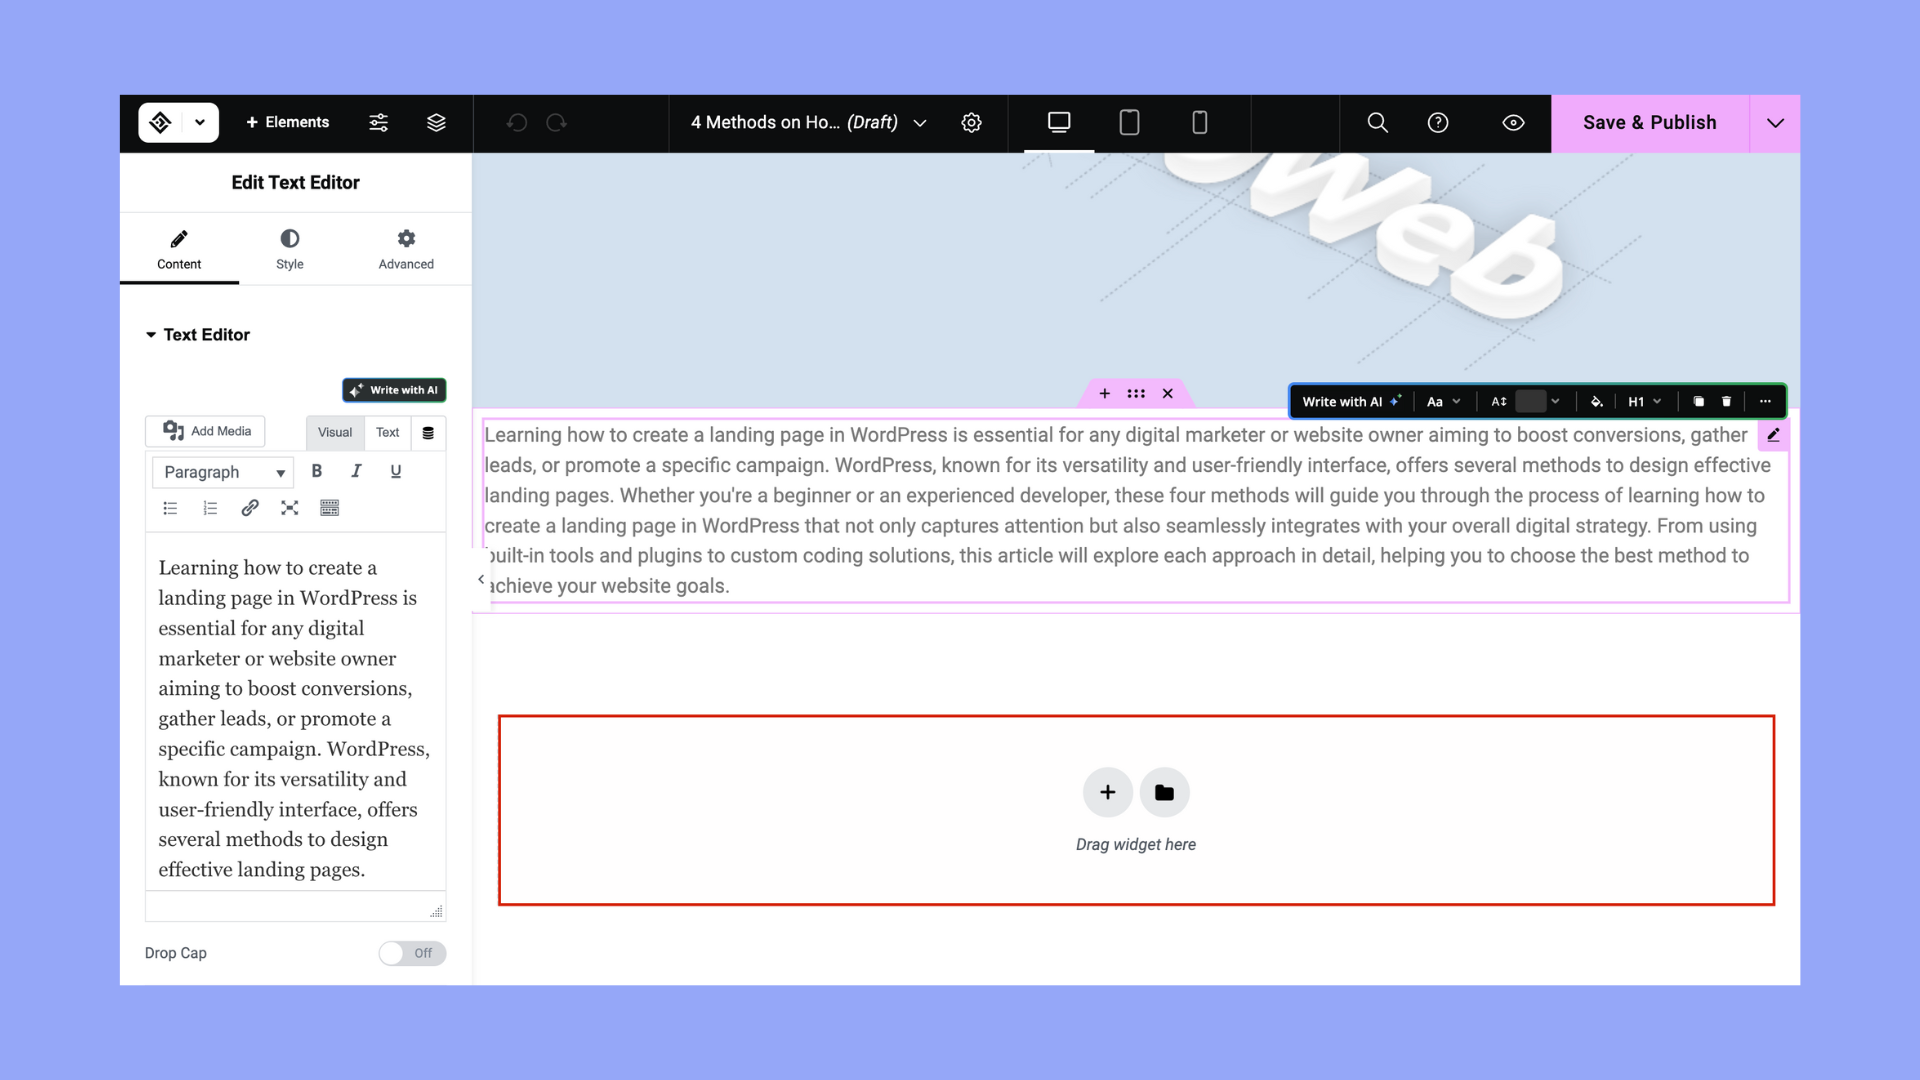1920x1080 pixels.
Task: Open the Paragraph format dropdown
Action: [223, 472]
